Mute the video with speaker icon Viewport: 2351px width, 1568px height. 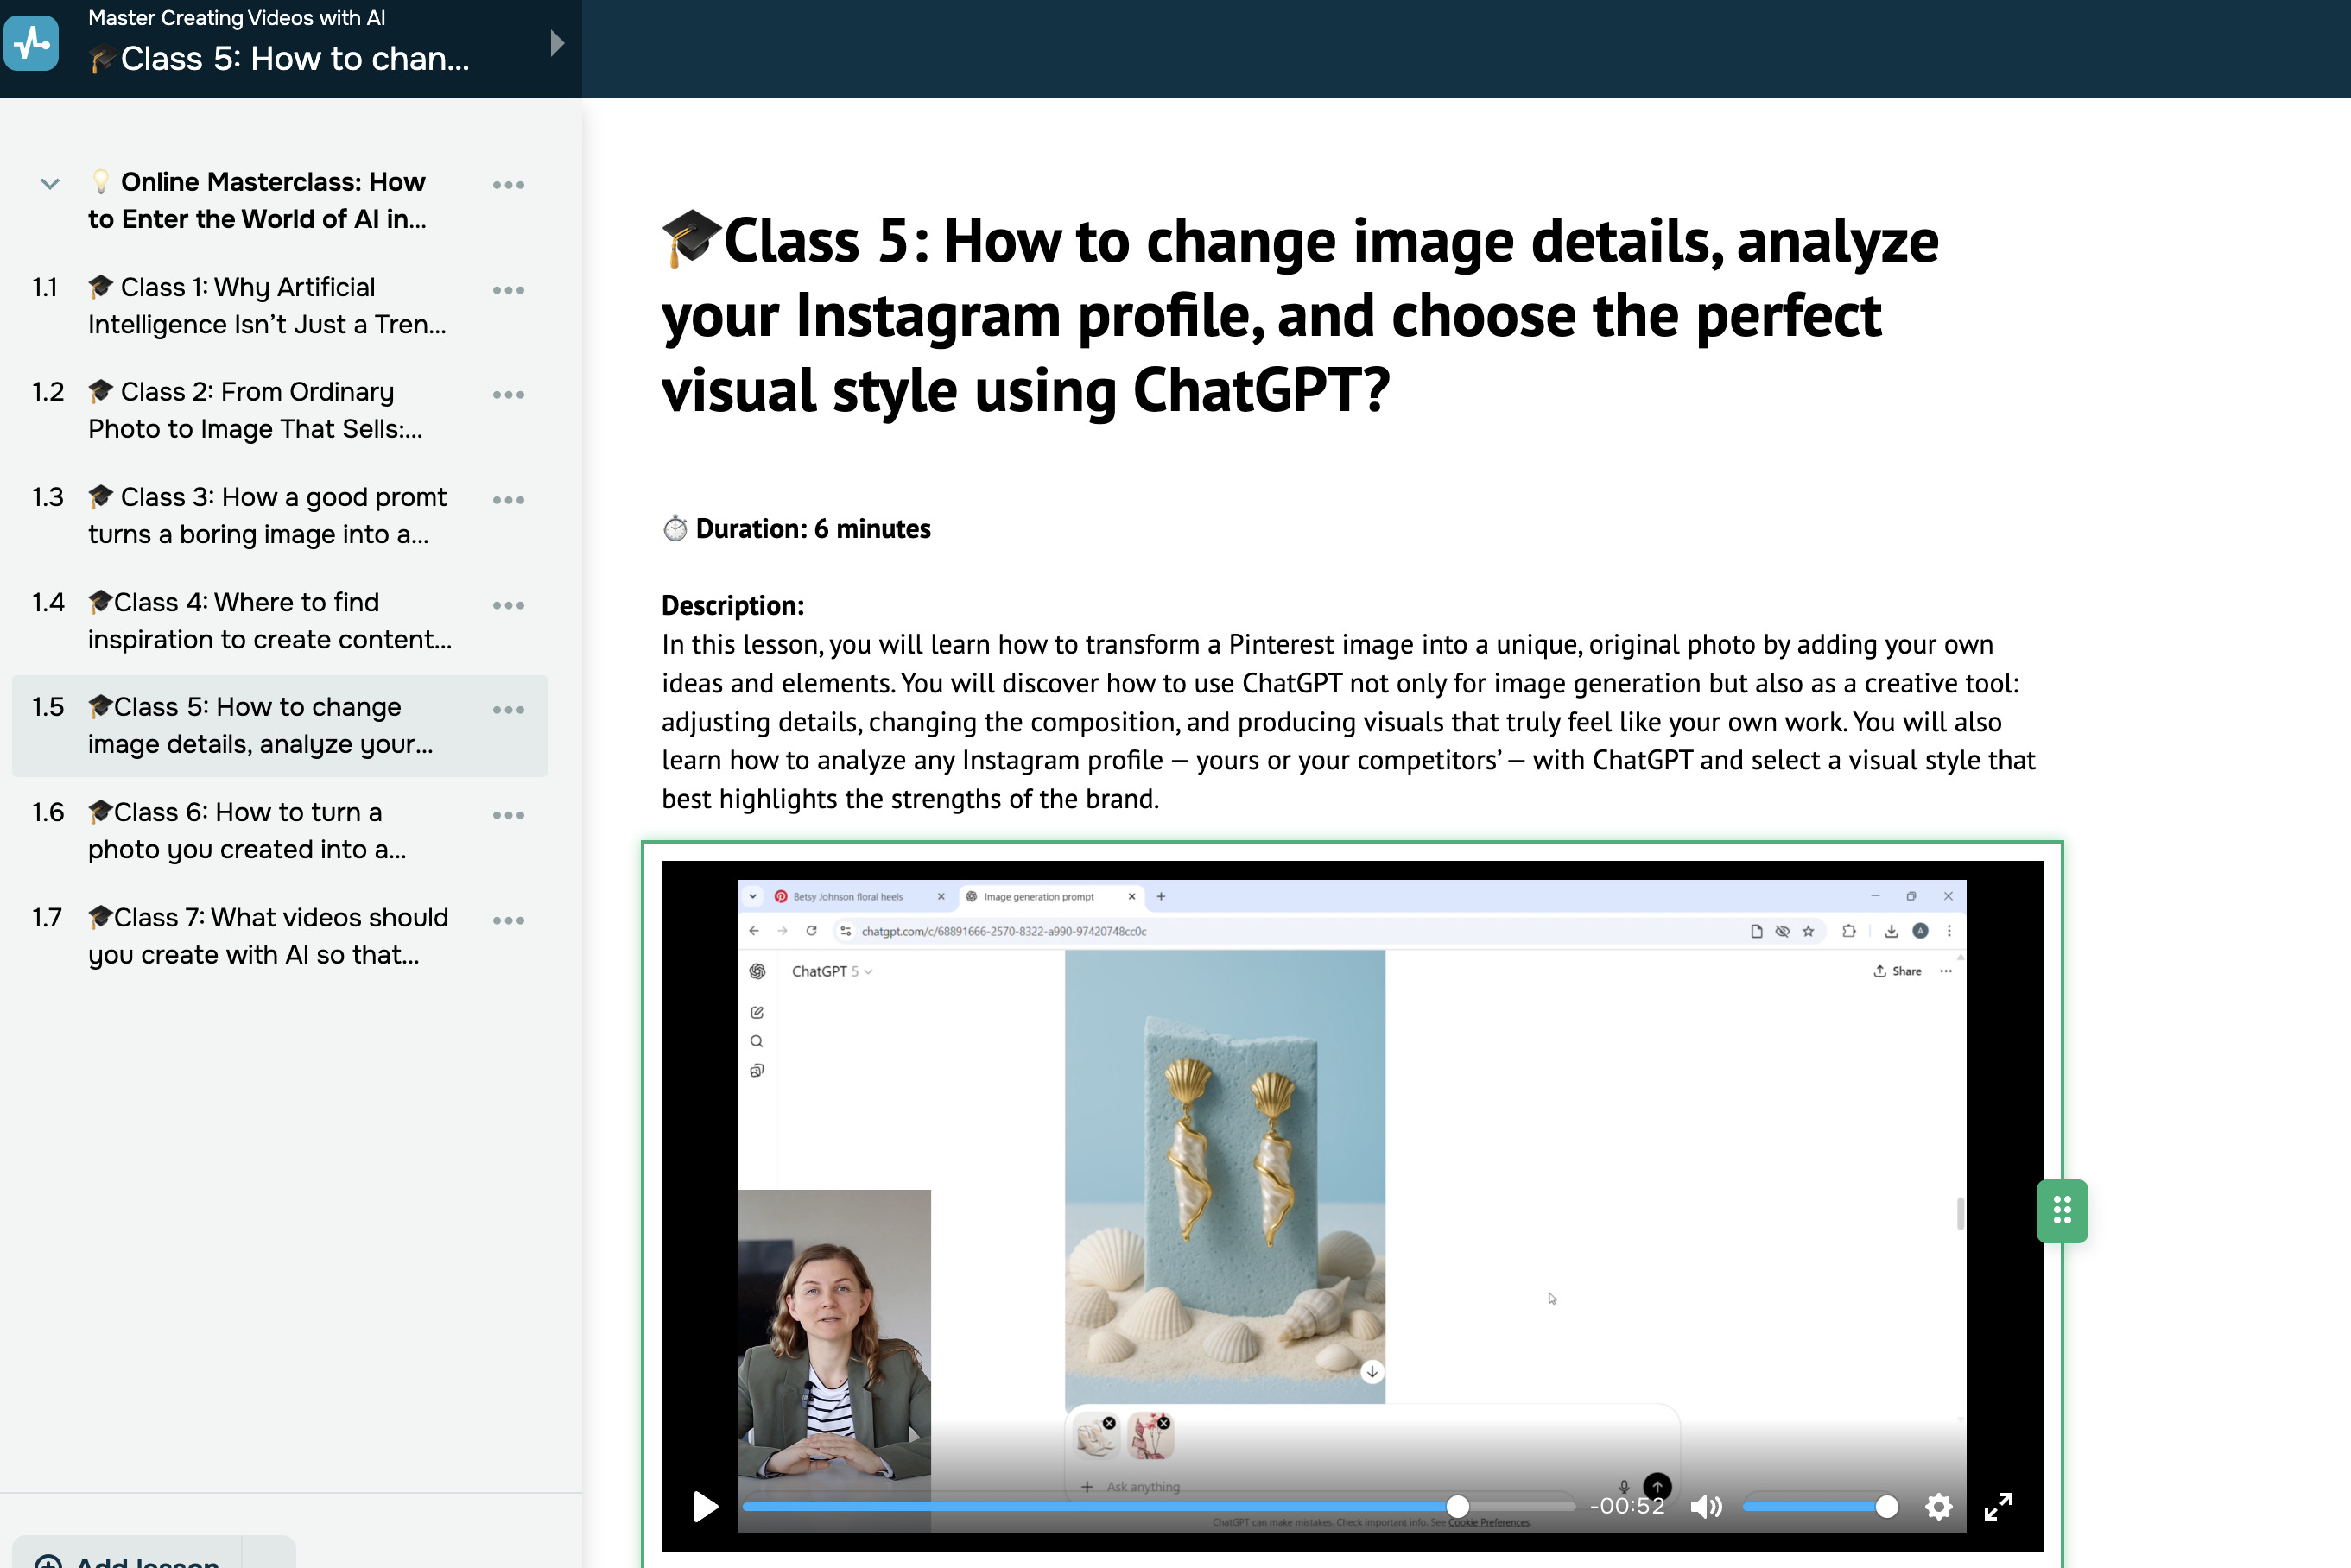click(x=1706, y=1506)
